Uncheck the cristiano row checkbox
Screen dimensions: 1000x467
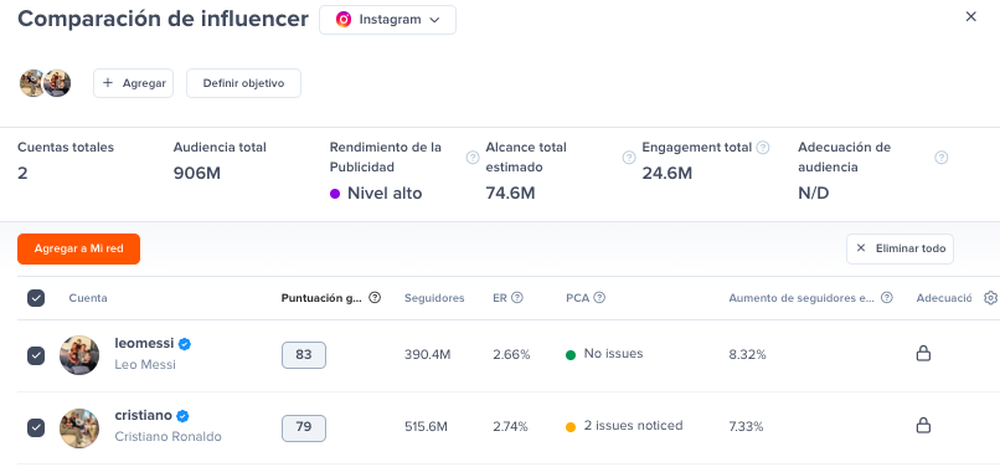(36, 428)
